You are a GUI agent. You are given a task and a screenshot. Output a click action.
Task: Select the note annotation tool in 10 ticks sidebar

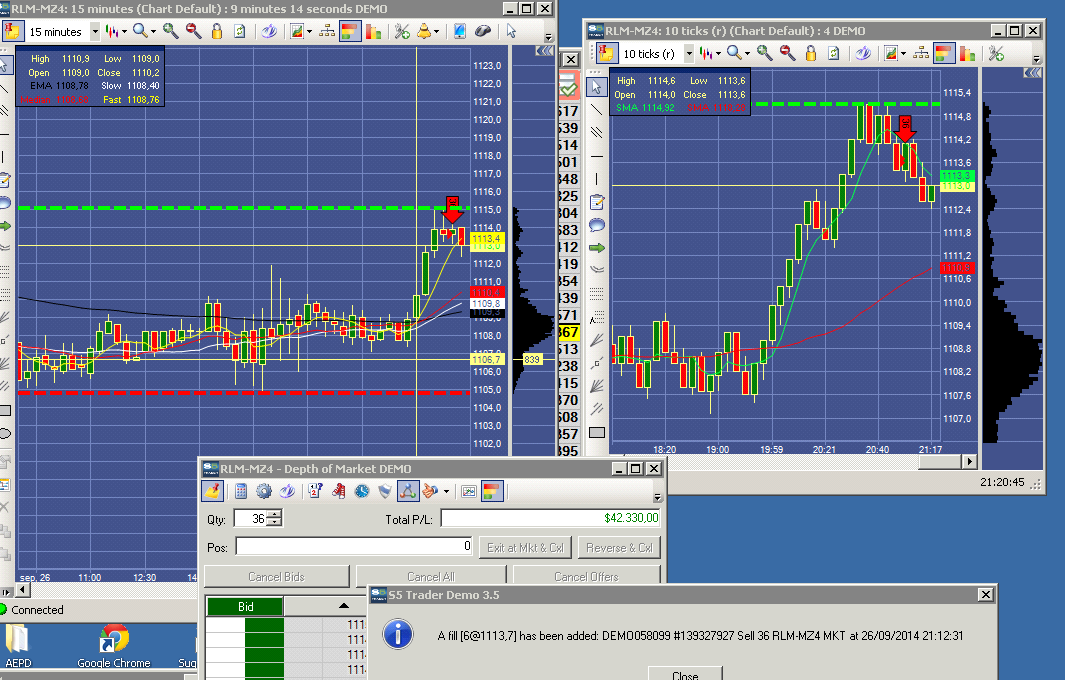[596, 202]
